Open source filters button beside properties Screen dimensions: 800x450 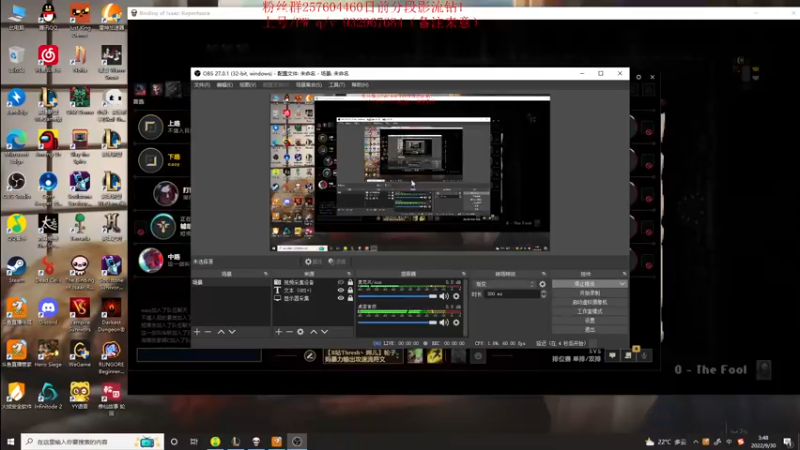pos(337,262)
